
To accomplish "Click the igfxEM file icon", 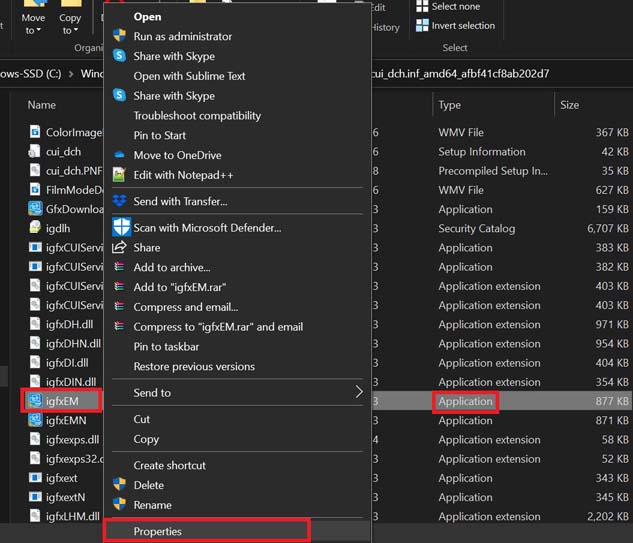I will click(x=35, y=400).
